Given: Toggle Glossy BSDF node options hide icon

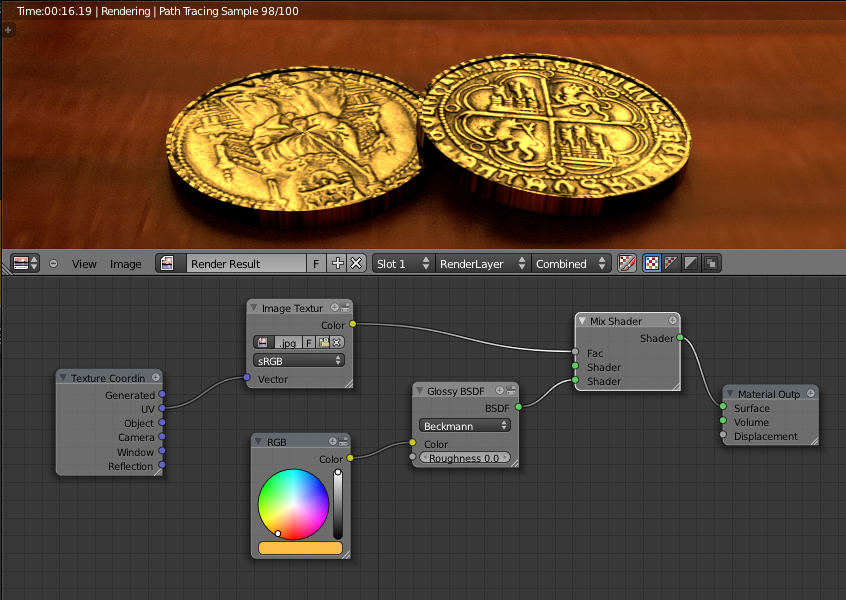Looking at the screenshot, I should pyautogui.click(x=510, y=390).
